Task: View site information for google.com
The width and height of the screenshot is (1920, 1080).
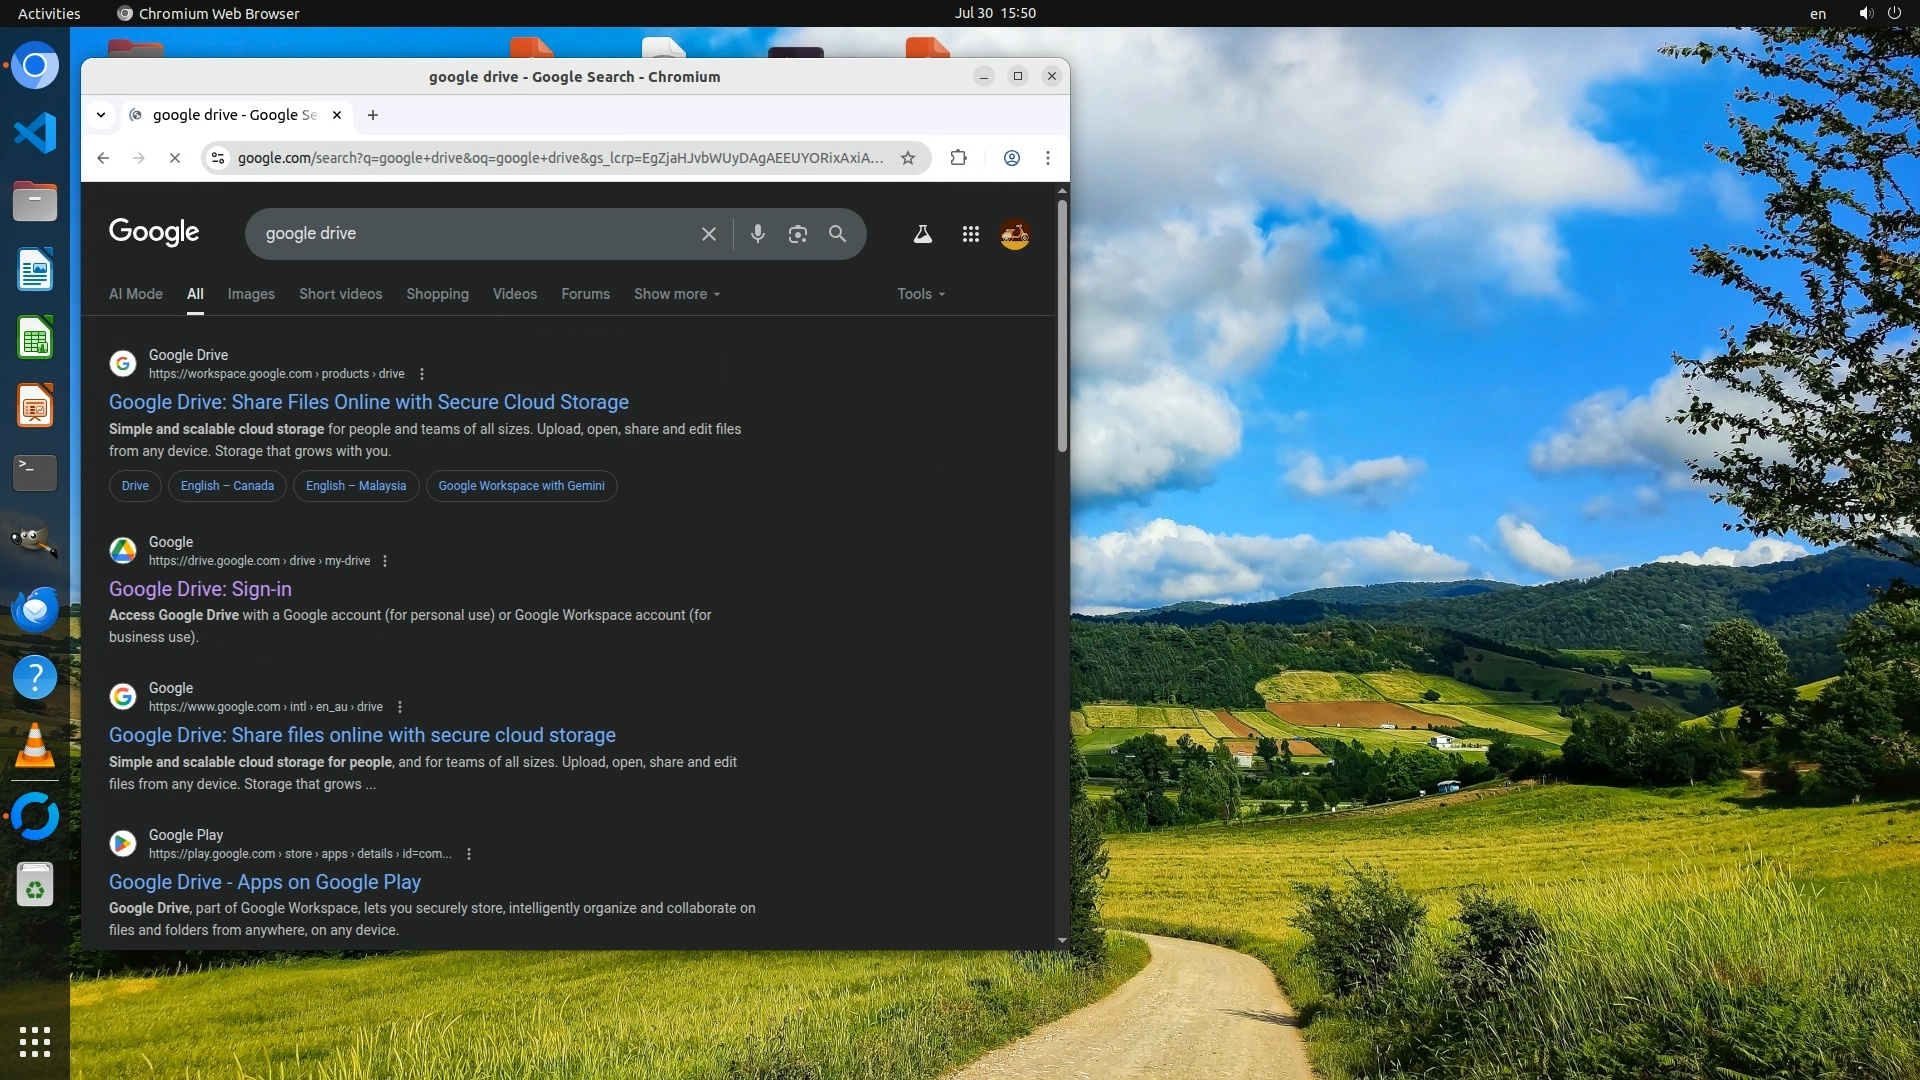Action: [x=218, y=158]
